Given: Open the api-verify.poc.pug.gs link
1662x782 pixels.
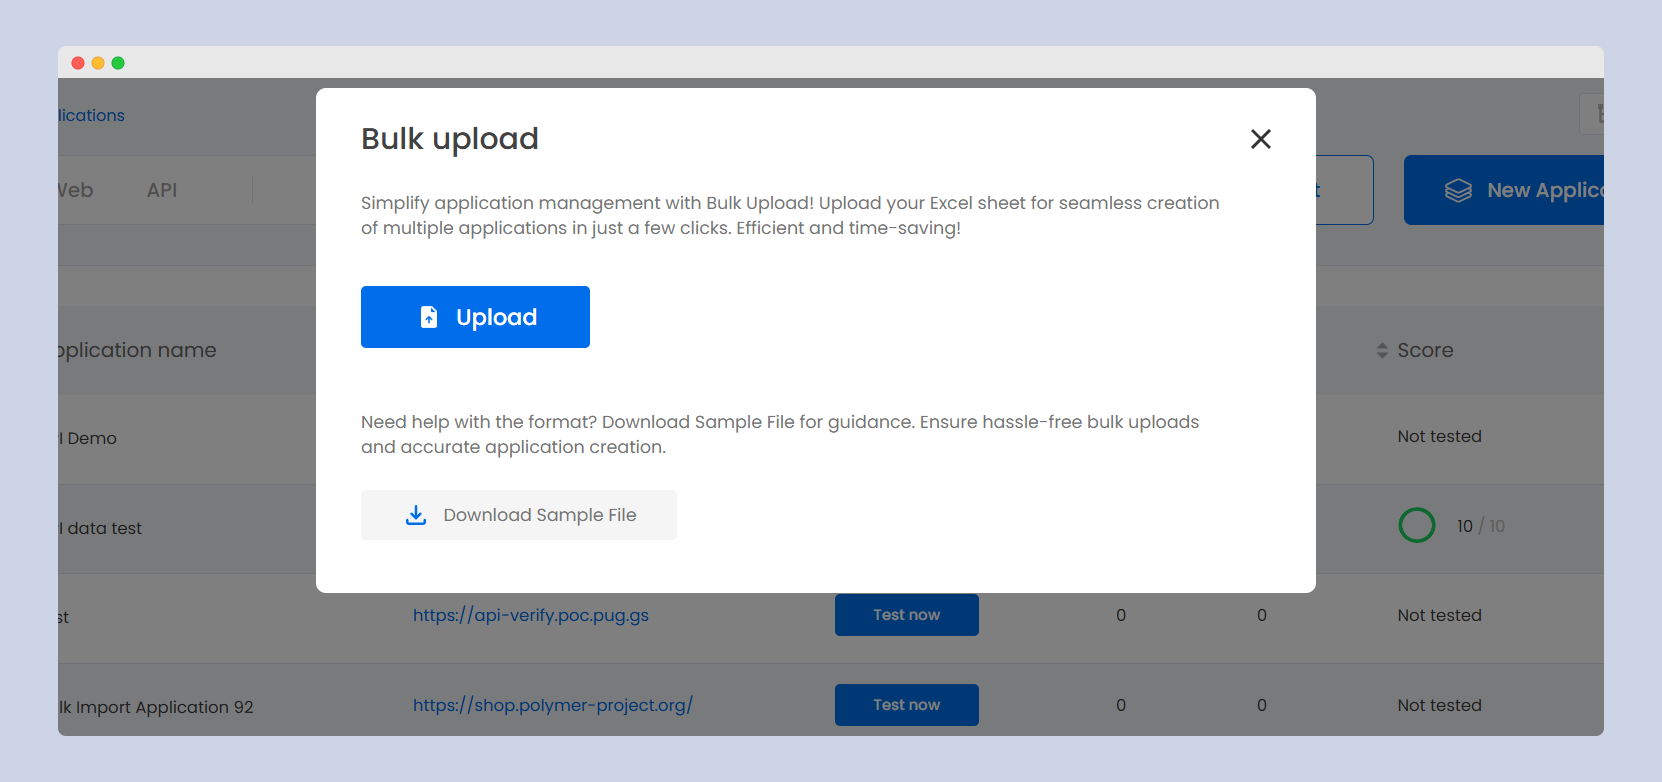Looking at the screenshot, I should (531, 615).
